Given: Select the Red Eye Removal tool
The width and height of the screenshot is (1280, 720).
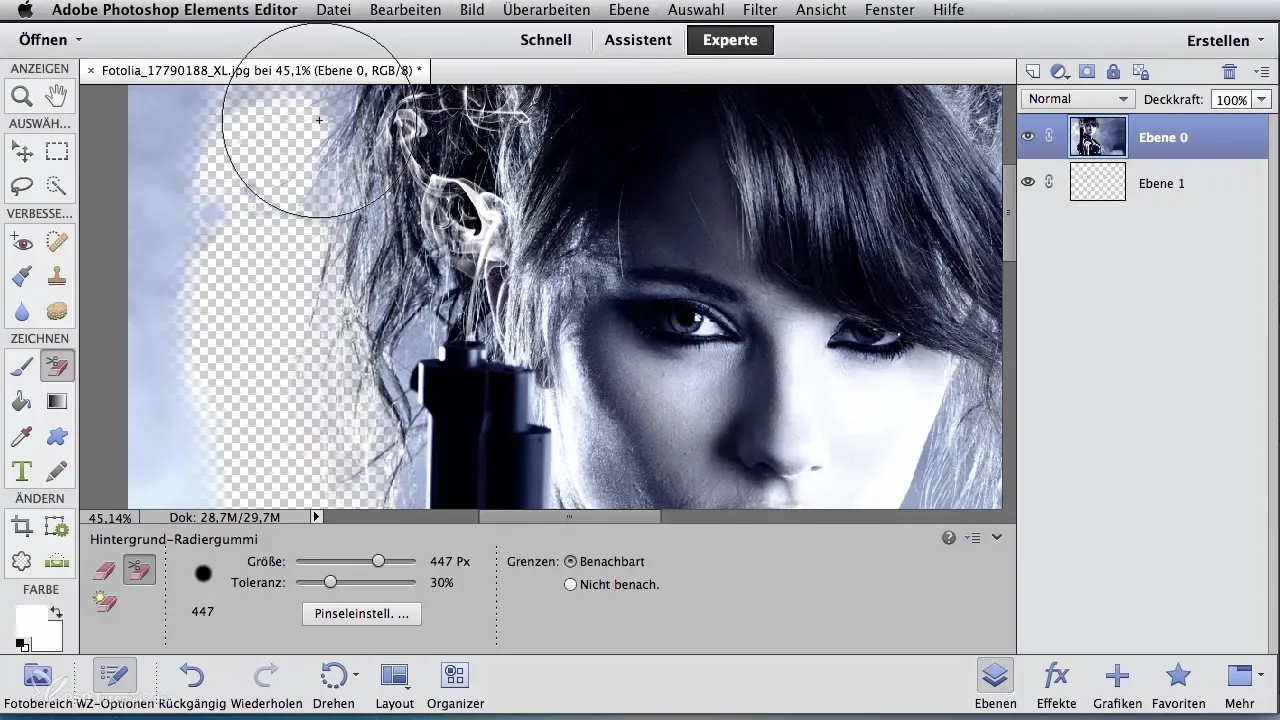Looking at the screenshot, I should coord(21,241).
